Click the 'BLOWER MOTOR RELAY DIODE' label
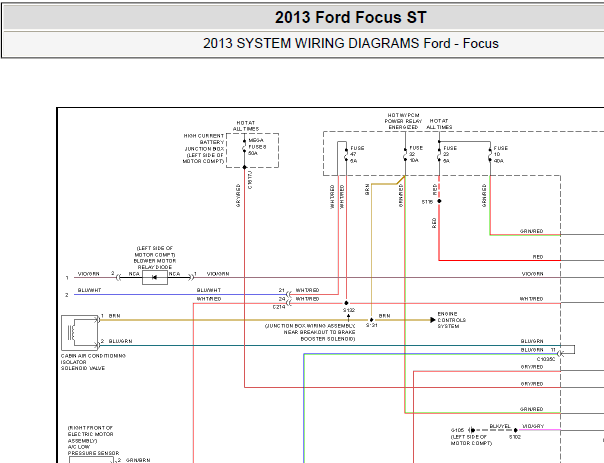The height and width of the screenshot is (463, 604). click(x=155, y=264)
